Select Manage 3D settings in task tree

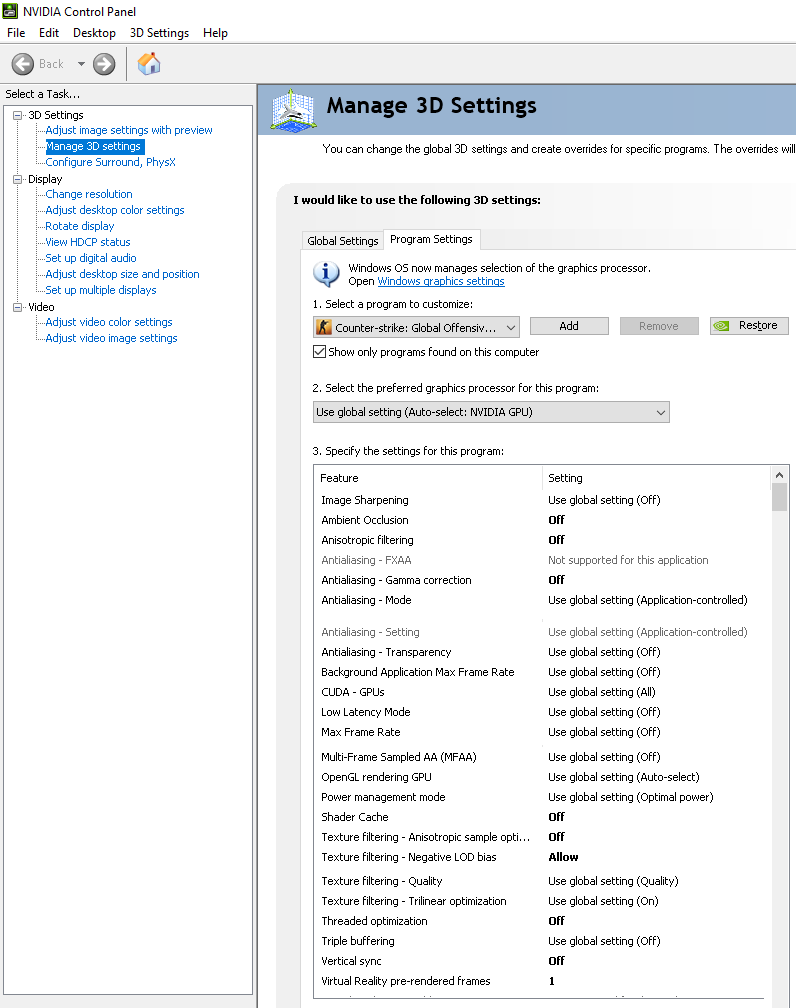coord(93,146)
